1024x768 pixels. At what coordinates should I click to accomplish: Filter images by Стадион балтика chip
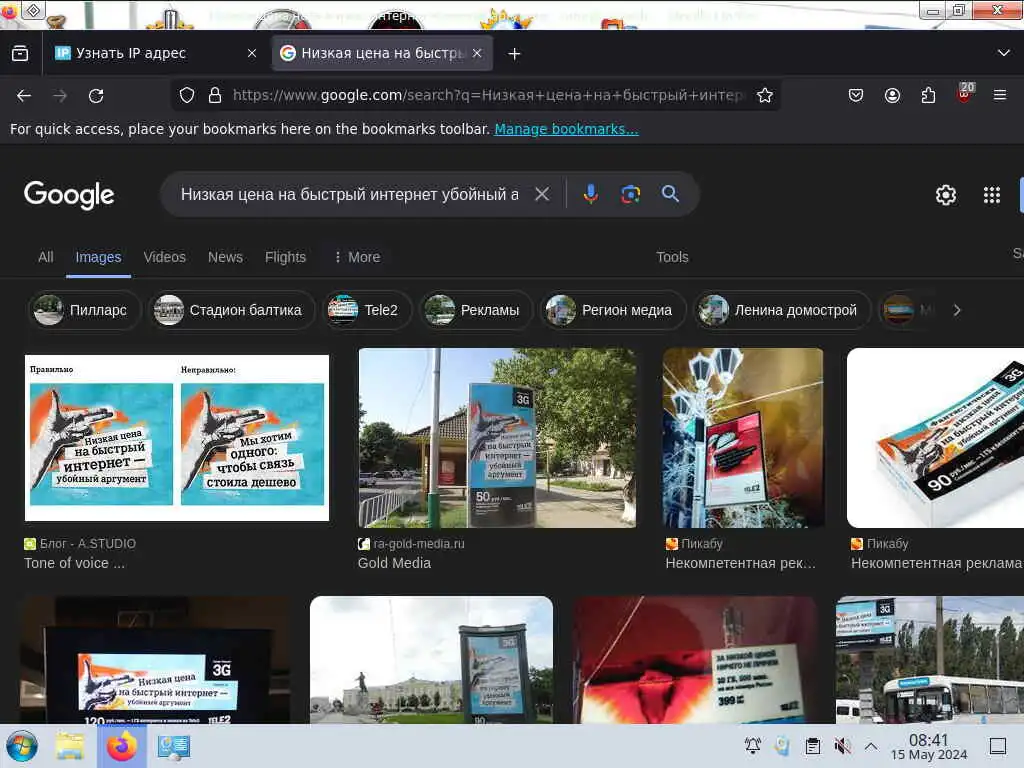click(231, 310)
